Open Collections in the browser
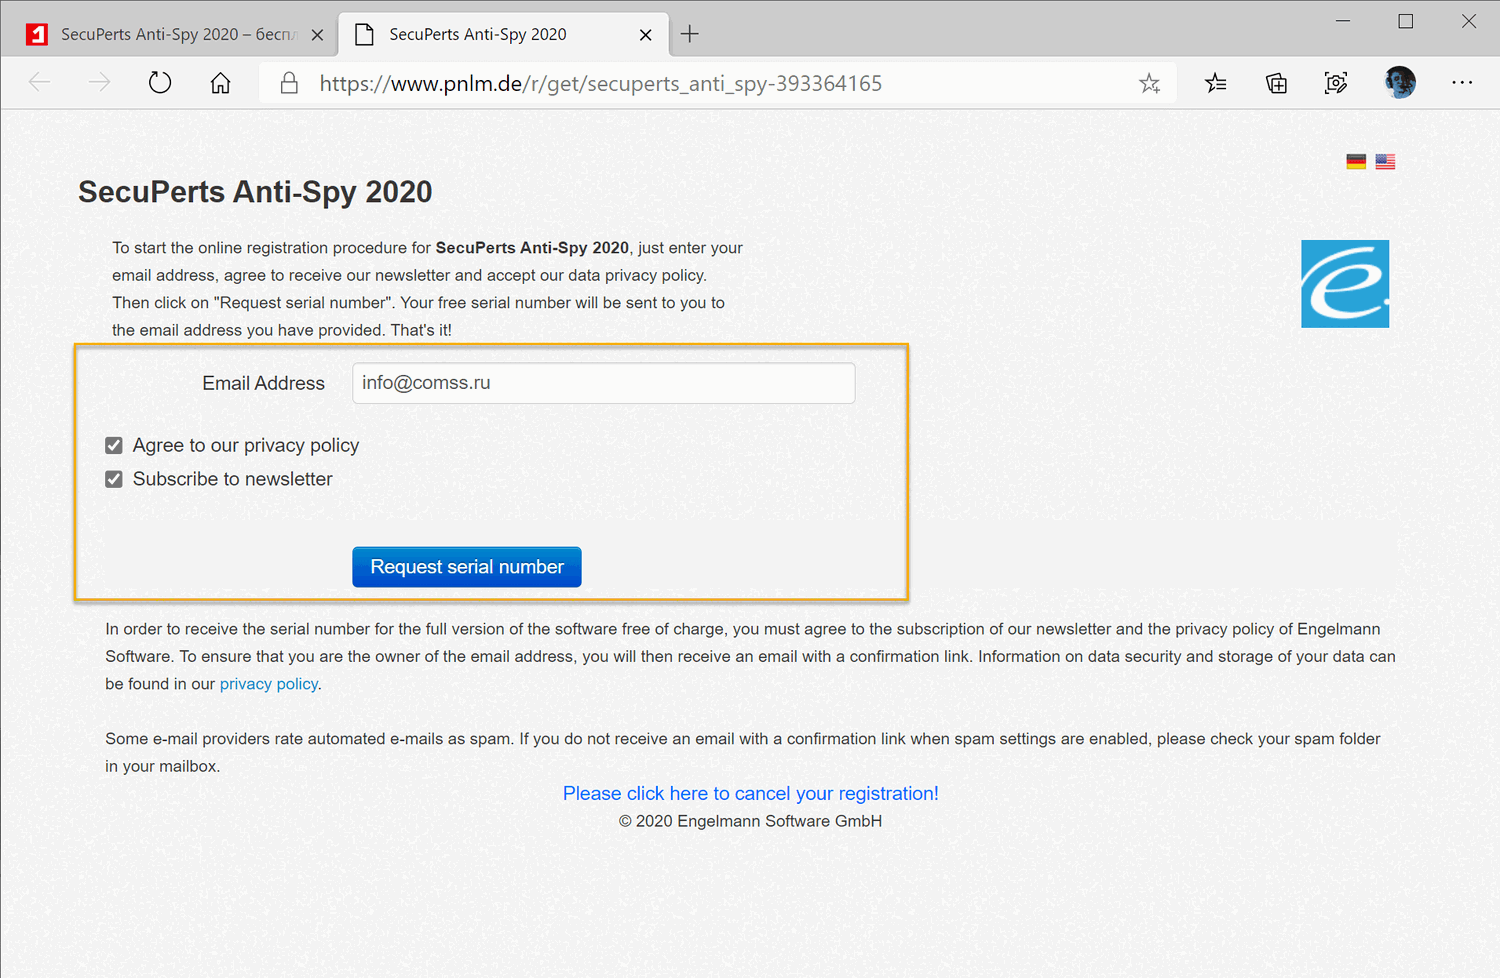The width and height of the screenshot is (1500, 978). click(x=1276, y=83)
